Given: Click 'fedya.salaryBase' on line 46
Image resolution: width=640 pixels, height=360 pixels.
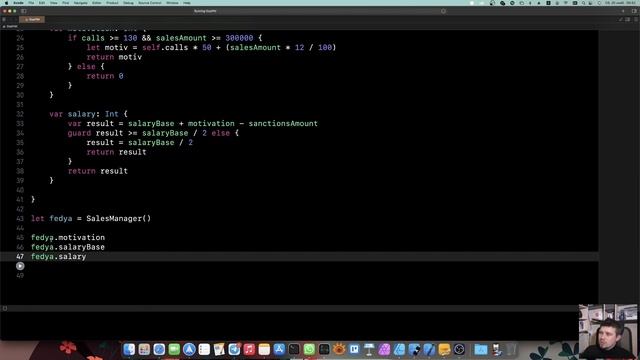Looking at the screenshot, I should coord(68,247).
